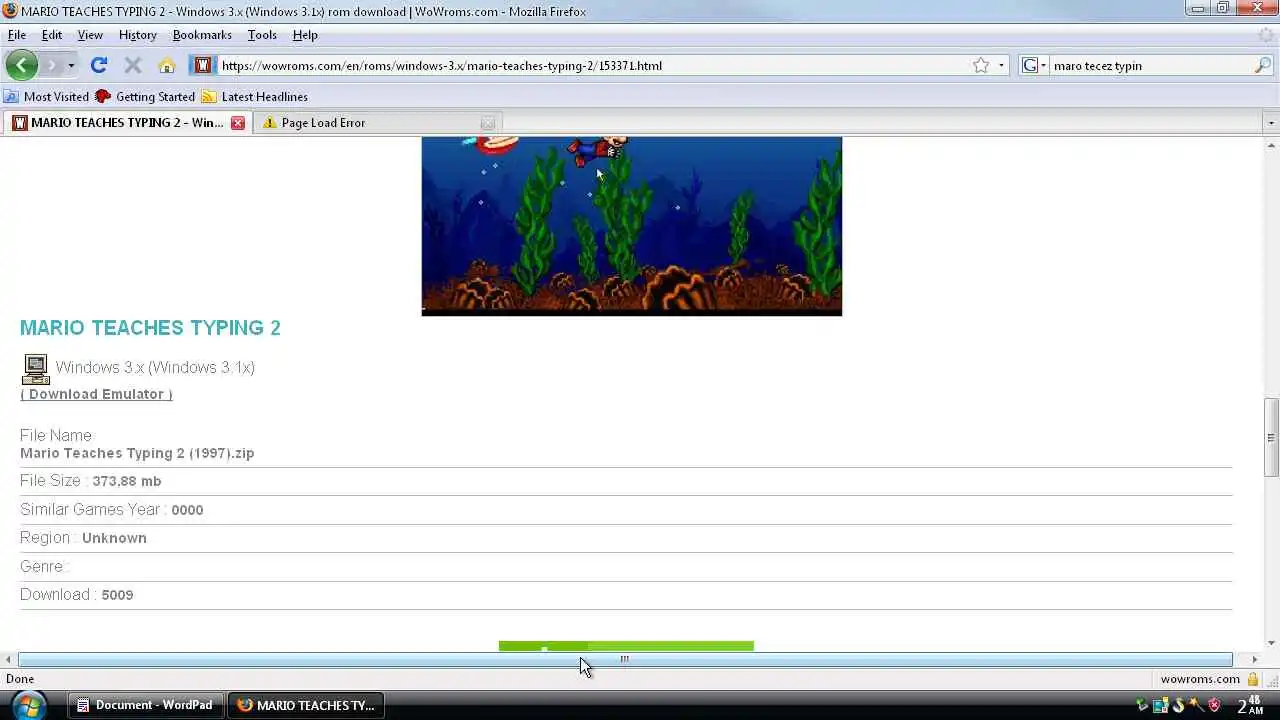Click the vertical scrollbar thumb
This screenshot has height=720, width=1280.
[1271, 437]
